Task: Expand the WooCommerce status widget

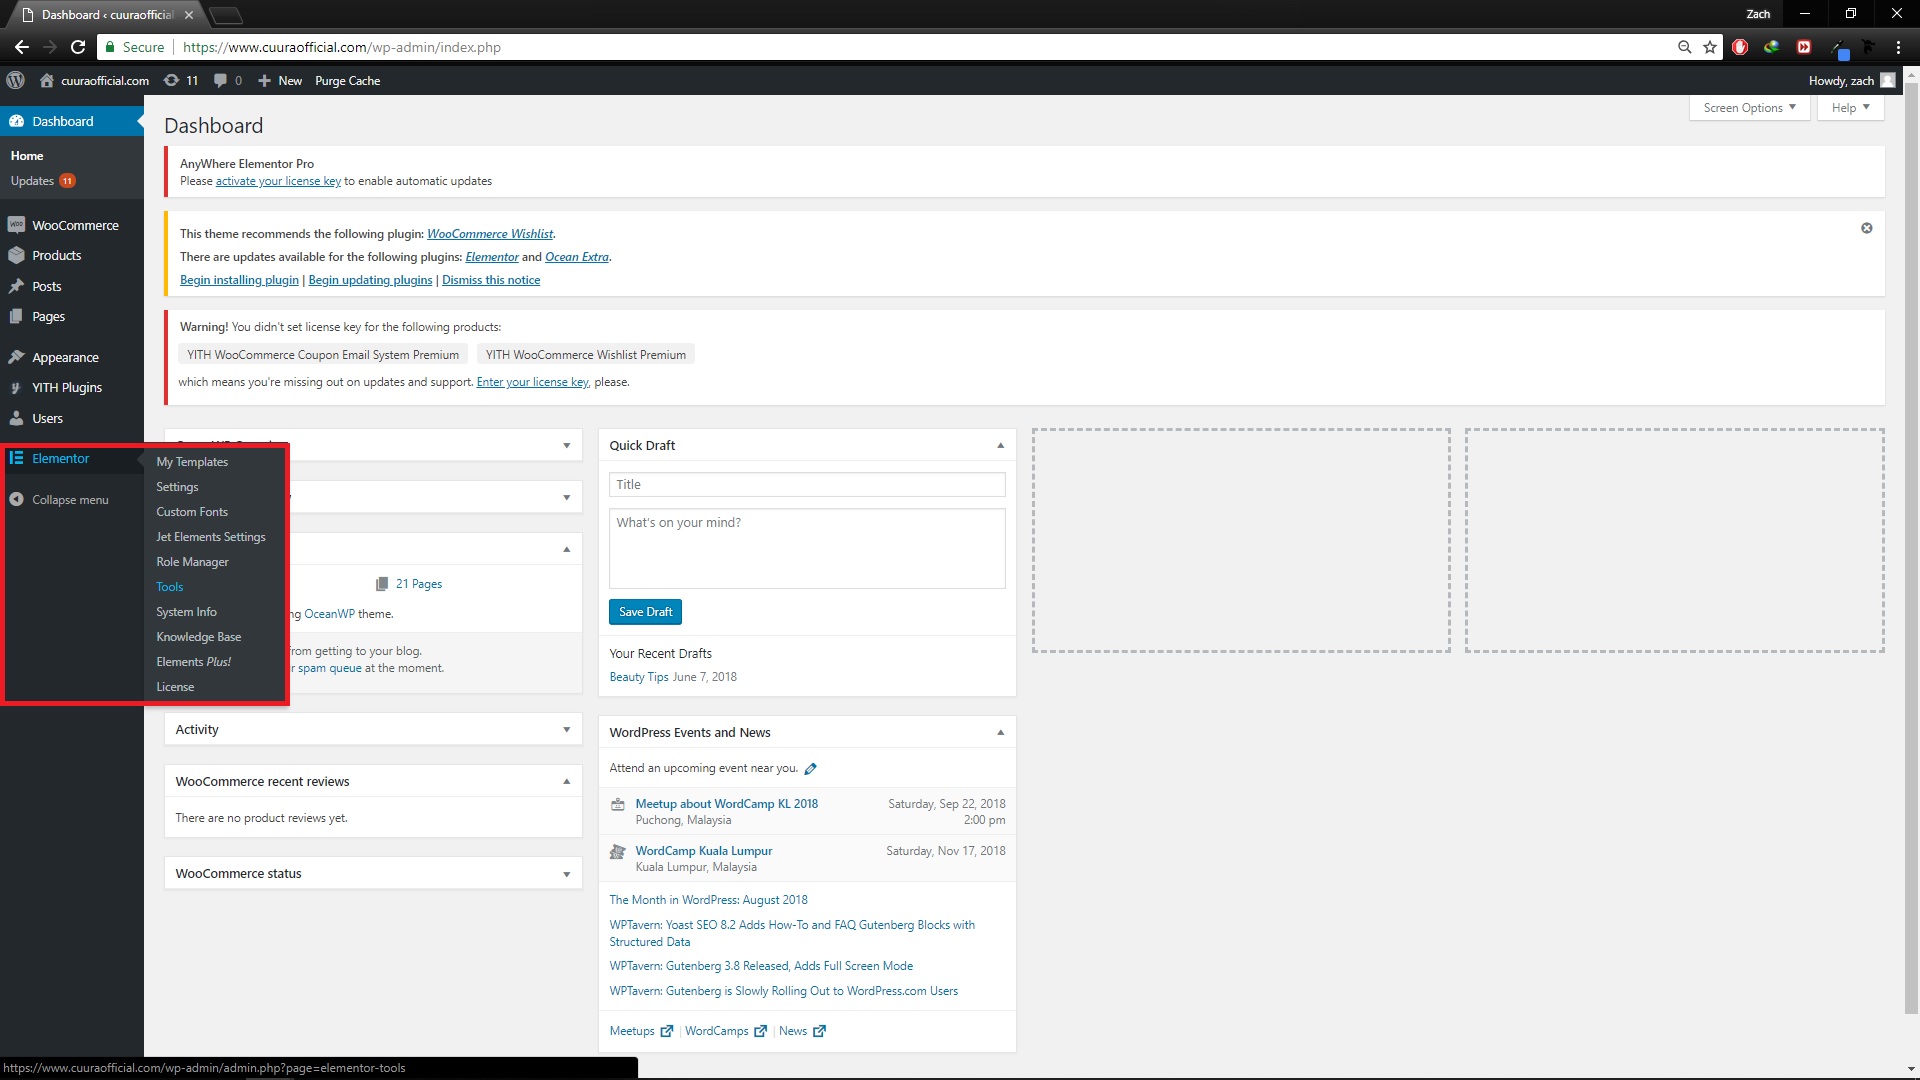Action: point(566,873)
